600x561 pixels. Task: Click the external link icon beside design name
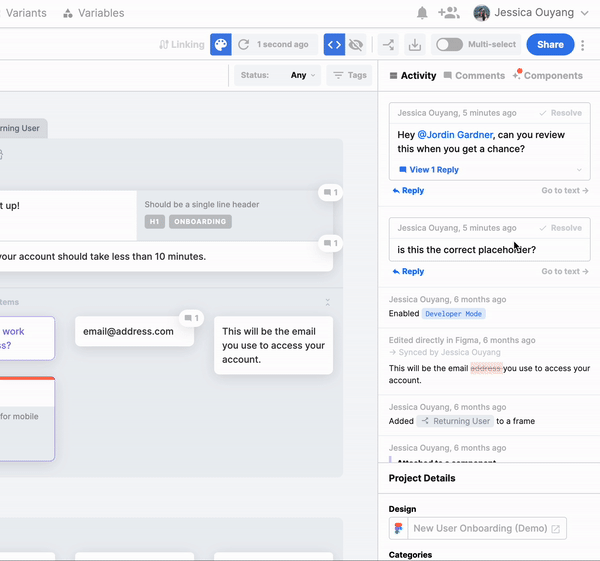point(556,529)
